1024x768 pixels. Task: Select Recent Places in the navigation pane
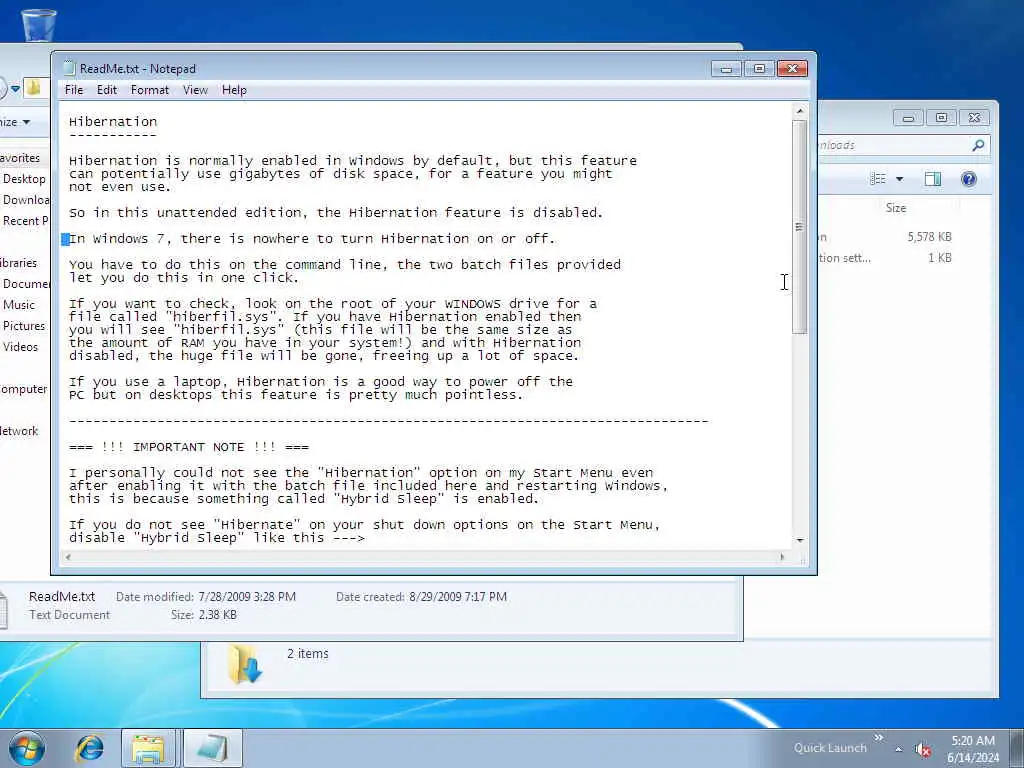click(x=25, y=221)
